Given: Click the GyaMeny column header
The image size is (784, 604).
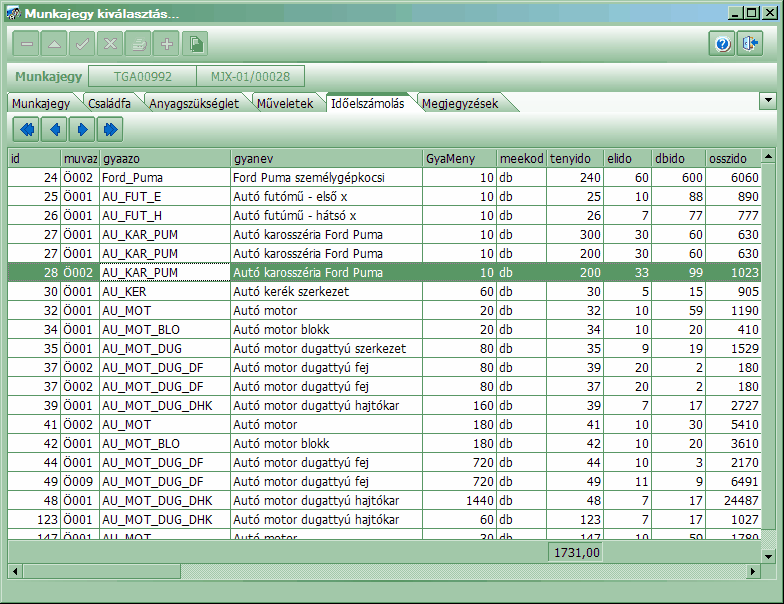Looking at the screenshot, I should 460,158.
